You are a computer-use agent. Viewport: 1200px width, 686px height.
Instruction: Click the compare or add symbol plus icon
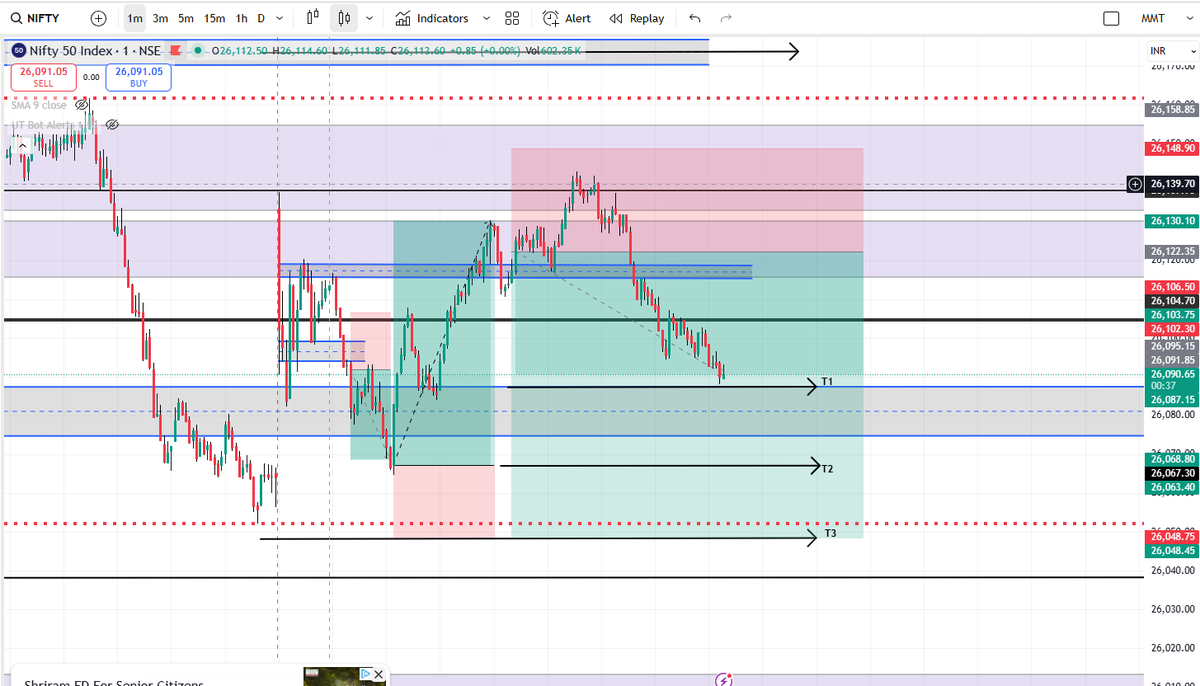point(98,18)
